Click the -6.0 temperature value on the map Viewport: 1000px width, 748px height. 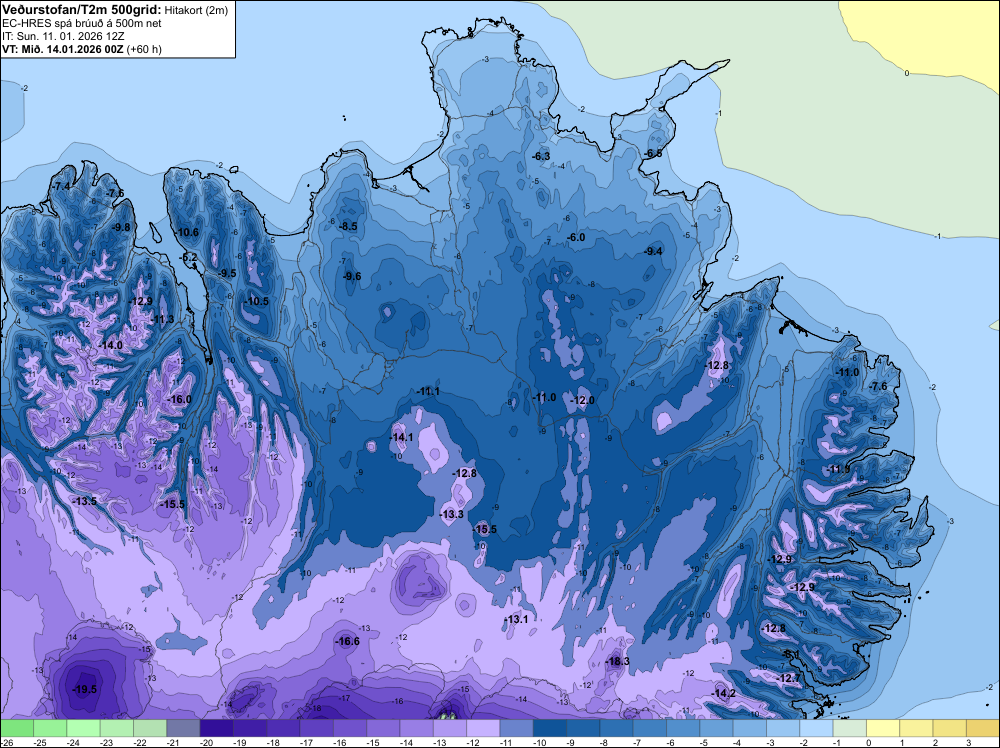tap(576, 237)
